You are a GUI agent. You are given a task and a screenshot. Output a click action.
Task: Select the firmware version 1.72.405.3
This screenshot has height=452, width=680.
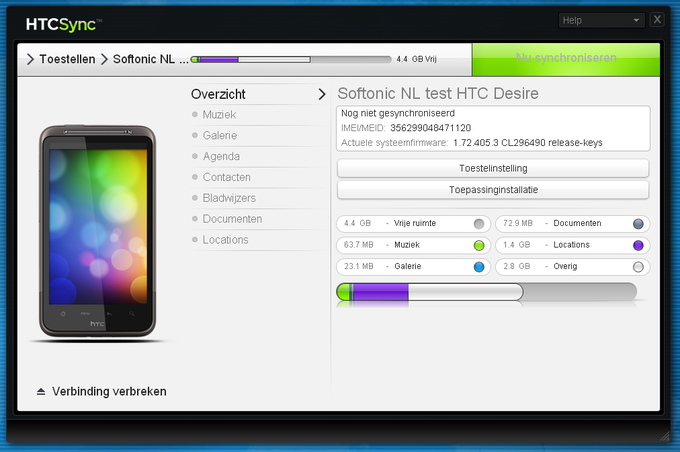pyautogui.click(x=476, y=143)
